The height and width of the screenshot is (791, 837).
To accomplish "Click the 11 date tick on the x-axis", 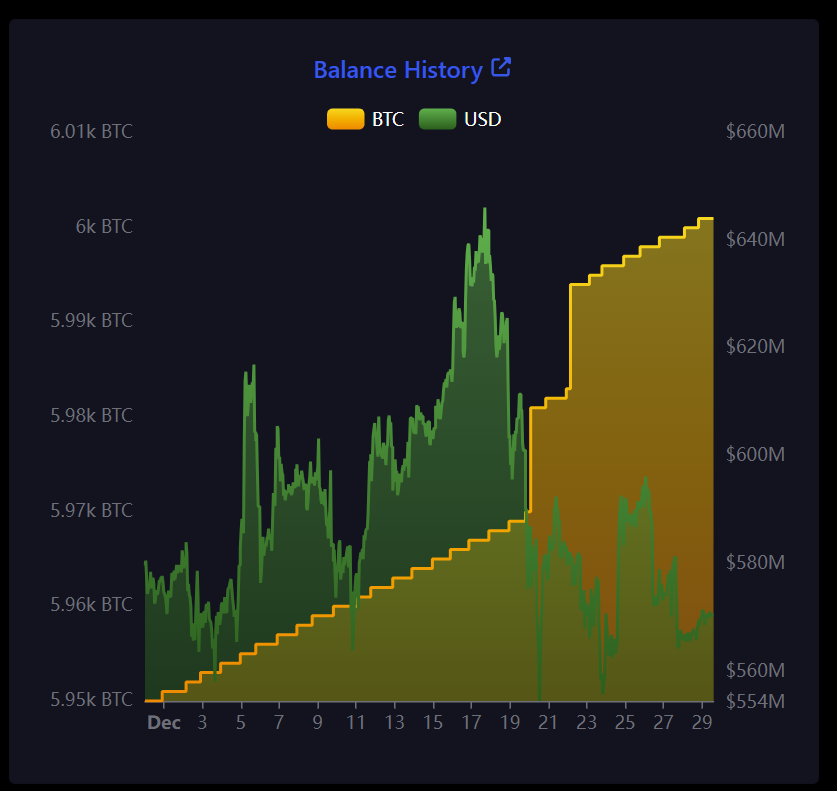I will coord(356,722).
